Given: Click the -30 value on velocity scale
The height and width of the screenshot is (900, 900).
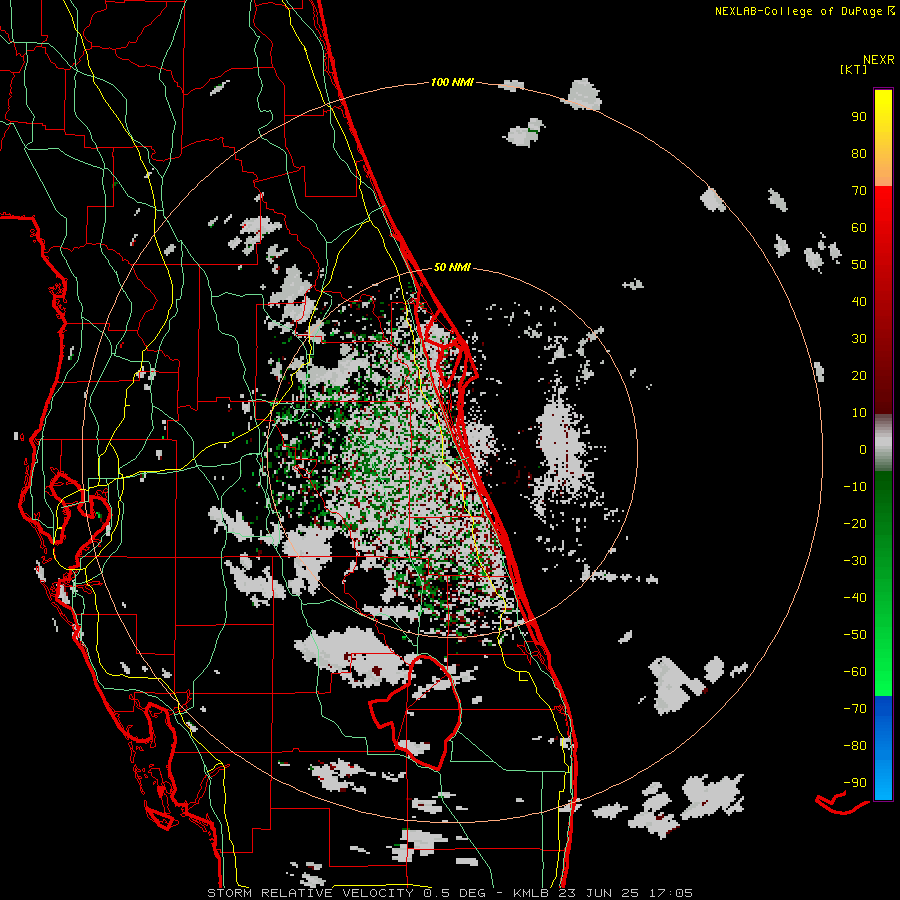Looking at the screenshot, I should [x=855, y=561].
